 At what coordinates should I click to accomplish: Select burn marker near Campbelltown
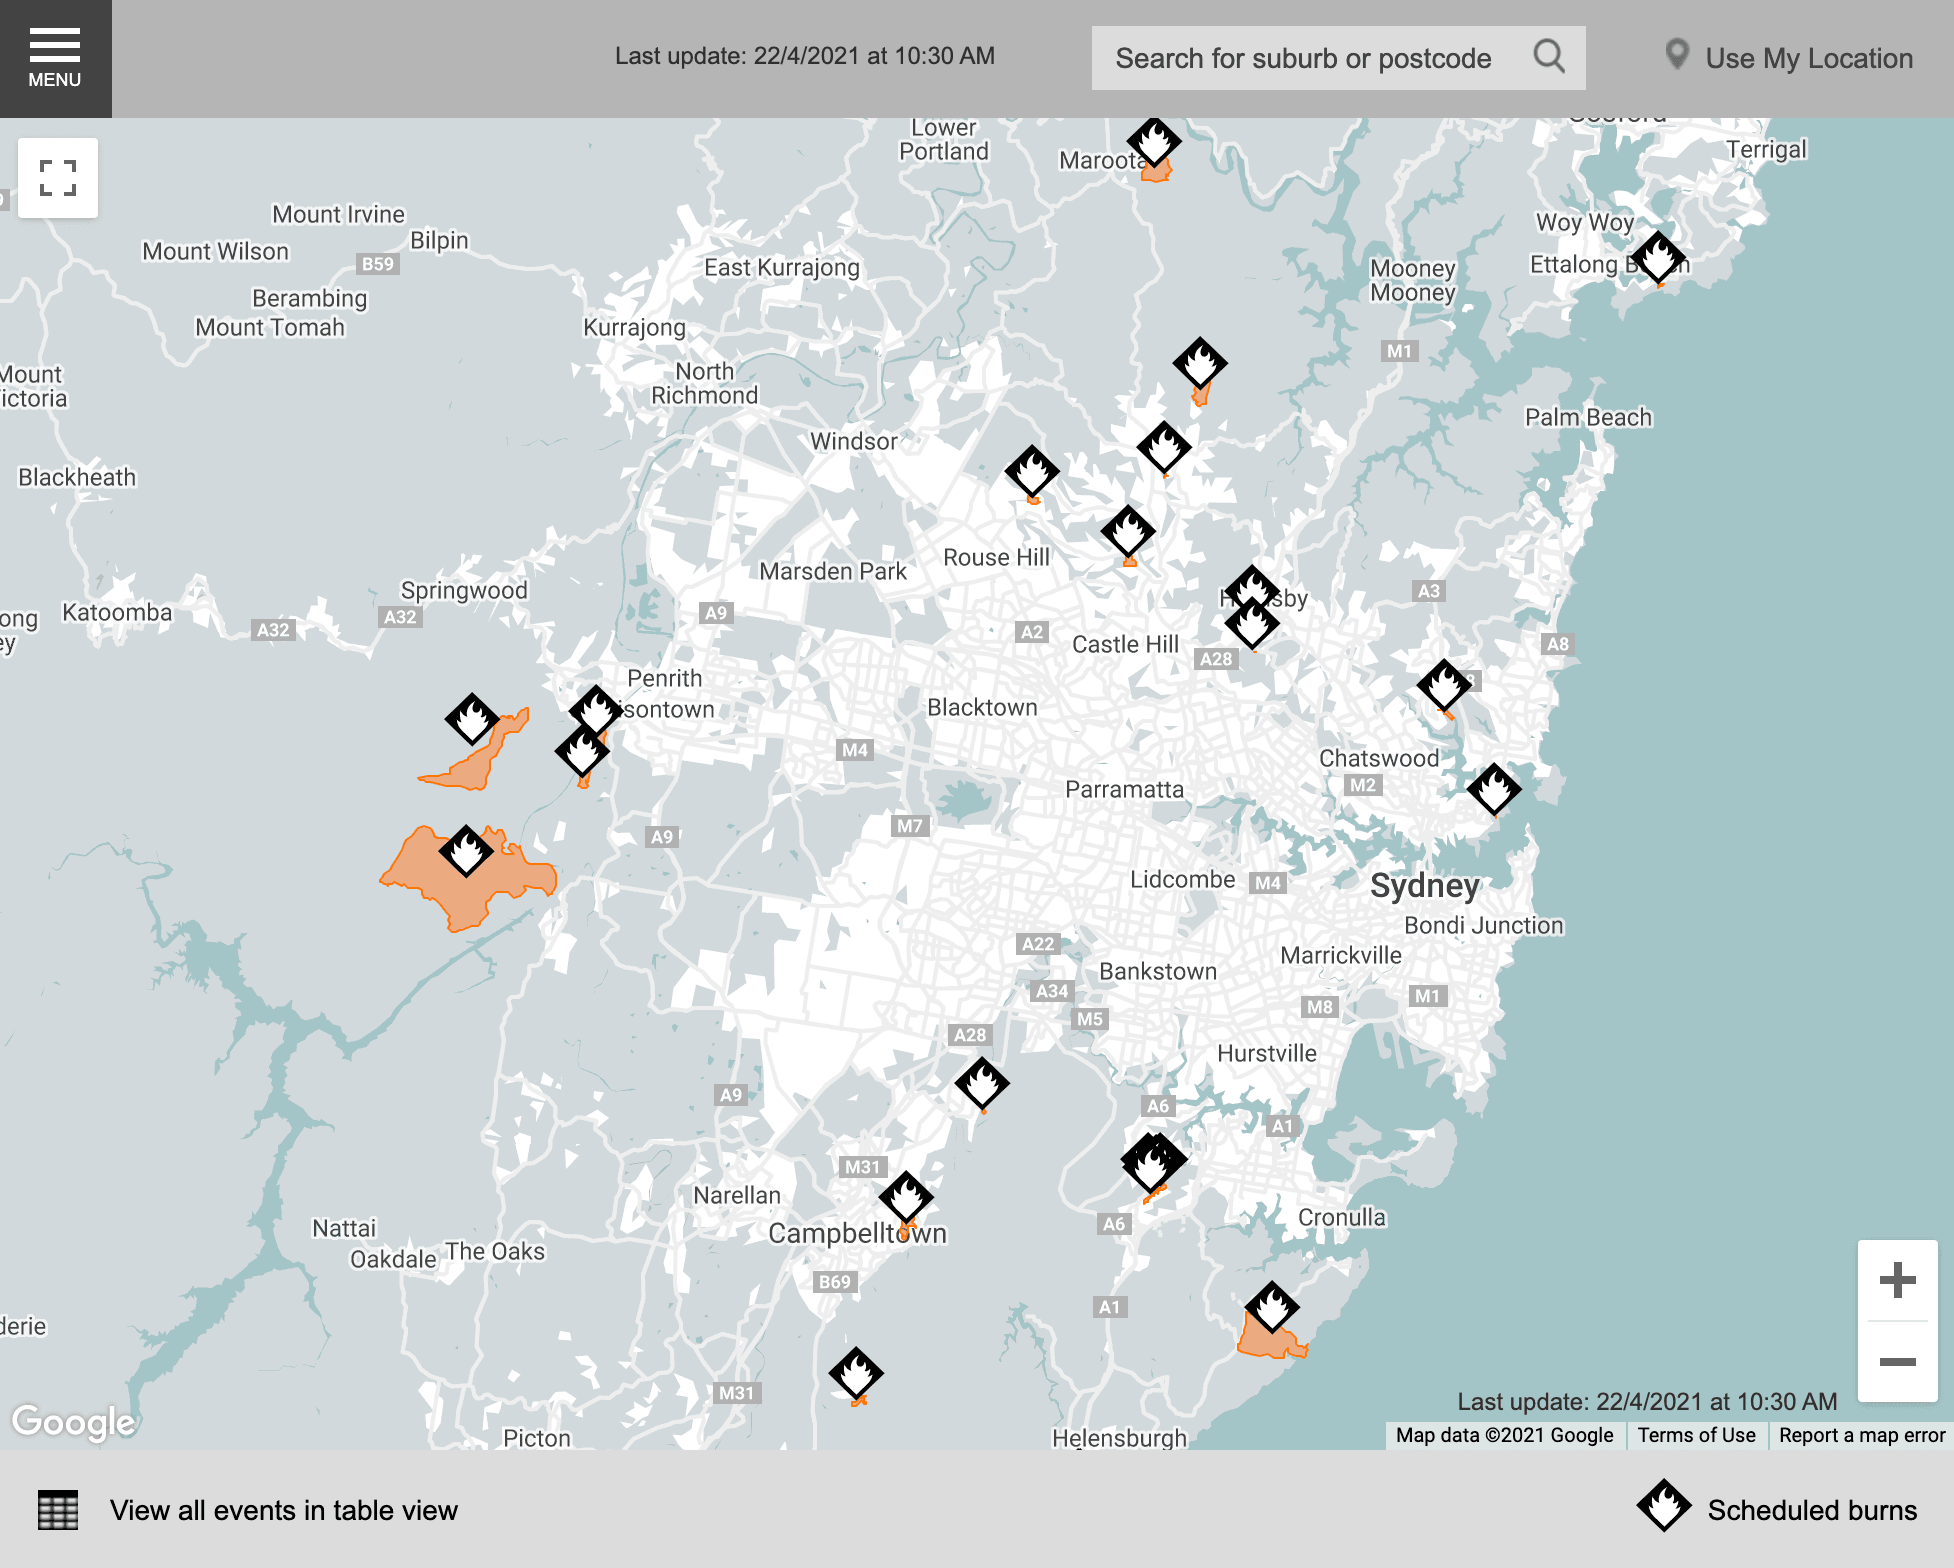906,1197
